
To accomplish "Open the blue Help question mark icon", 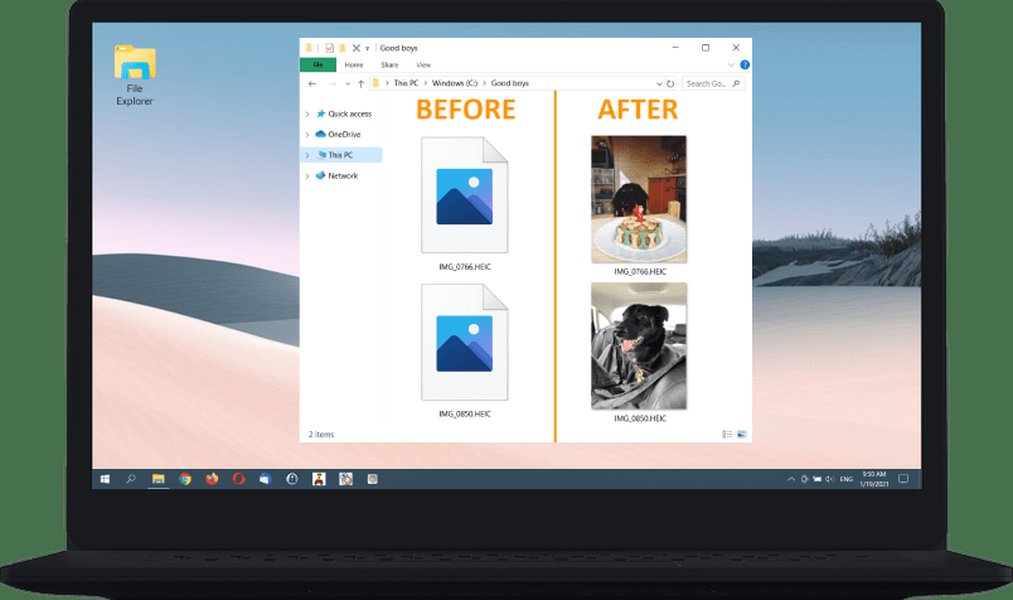I will 744,65.
